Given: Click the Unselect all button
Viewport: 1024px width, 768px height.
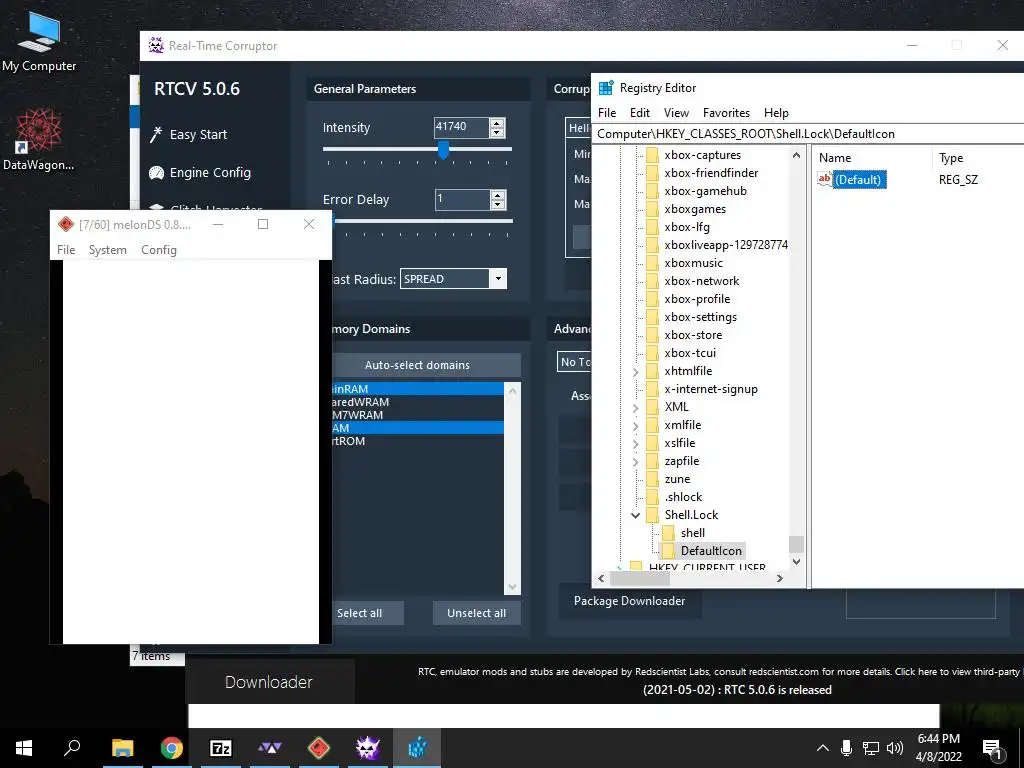Looking at the screenshot, I should point(477,613).
